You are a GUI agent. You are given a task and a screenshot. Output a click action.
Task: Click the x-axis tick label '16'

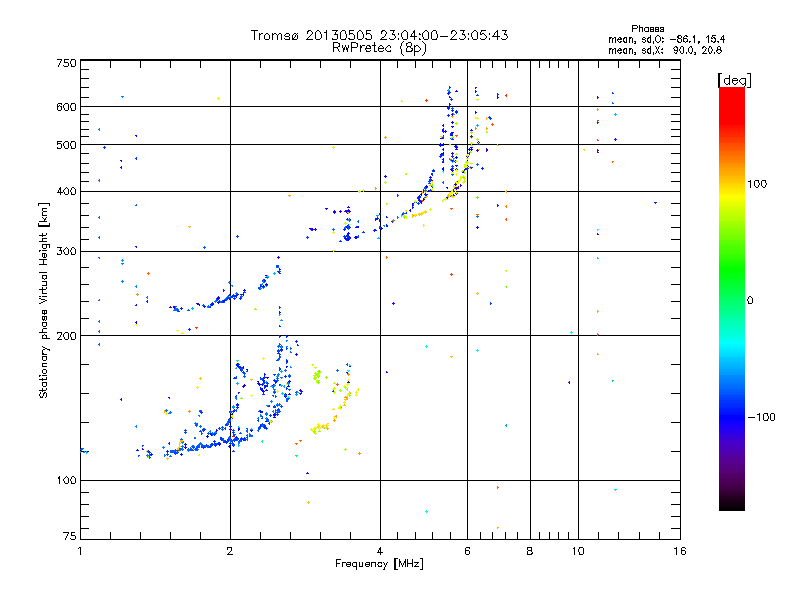pos(680,551)
